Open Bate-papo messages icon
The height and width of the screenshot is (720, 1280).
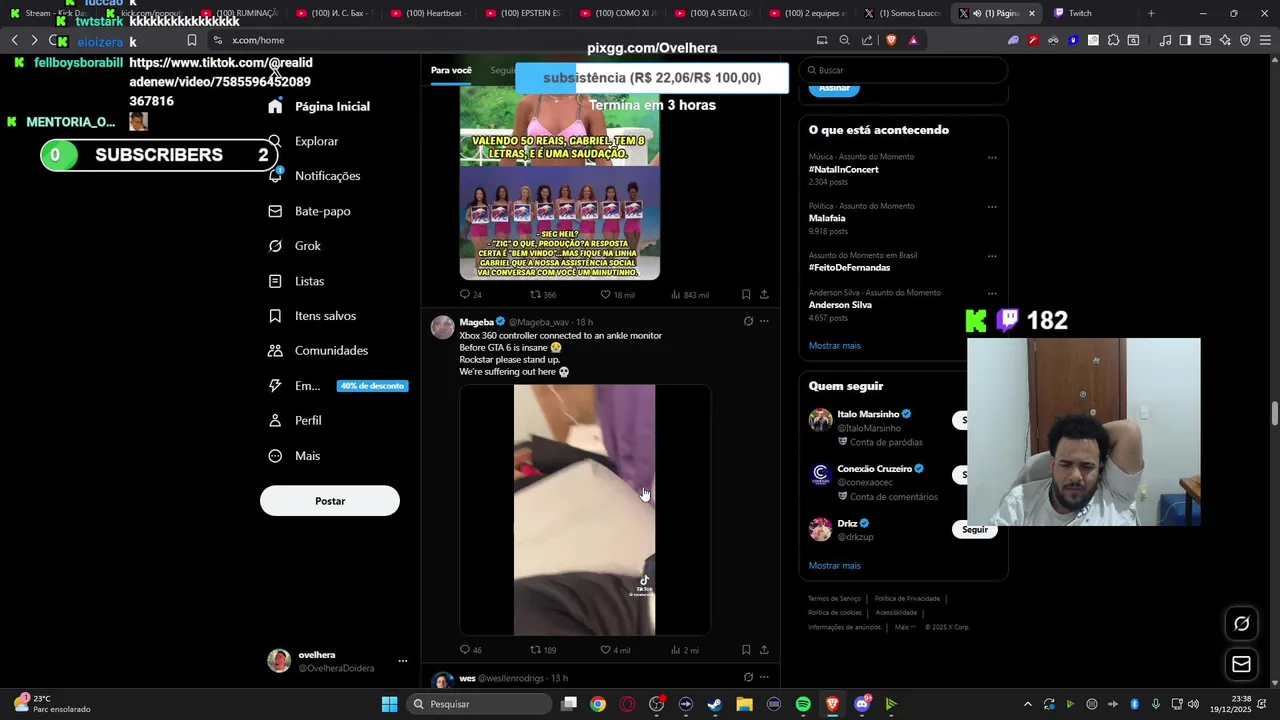(x=275, y=211)
